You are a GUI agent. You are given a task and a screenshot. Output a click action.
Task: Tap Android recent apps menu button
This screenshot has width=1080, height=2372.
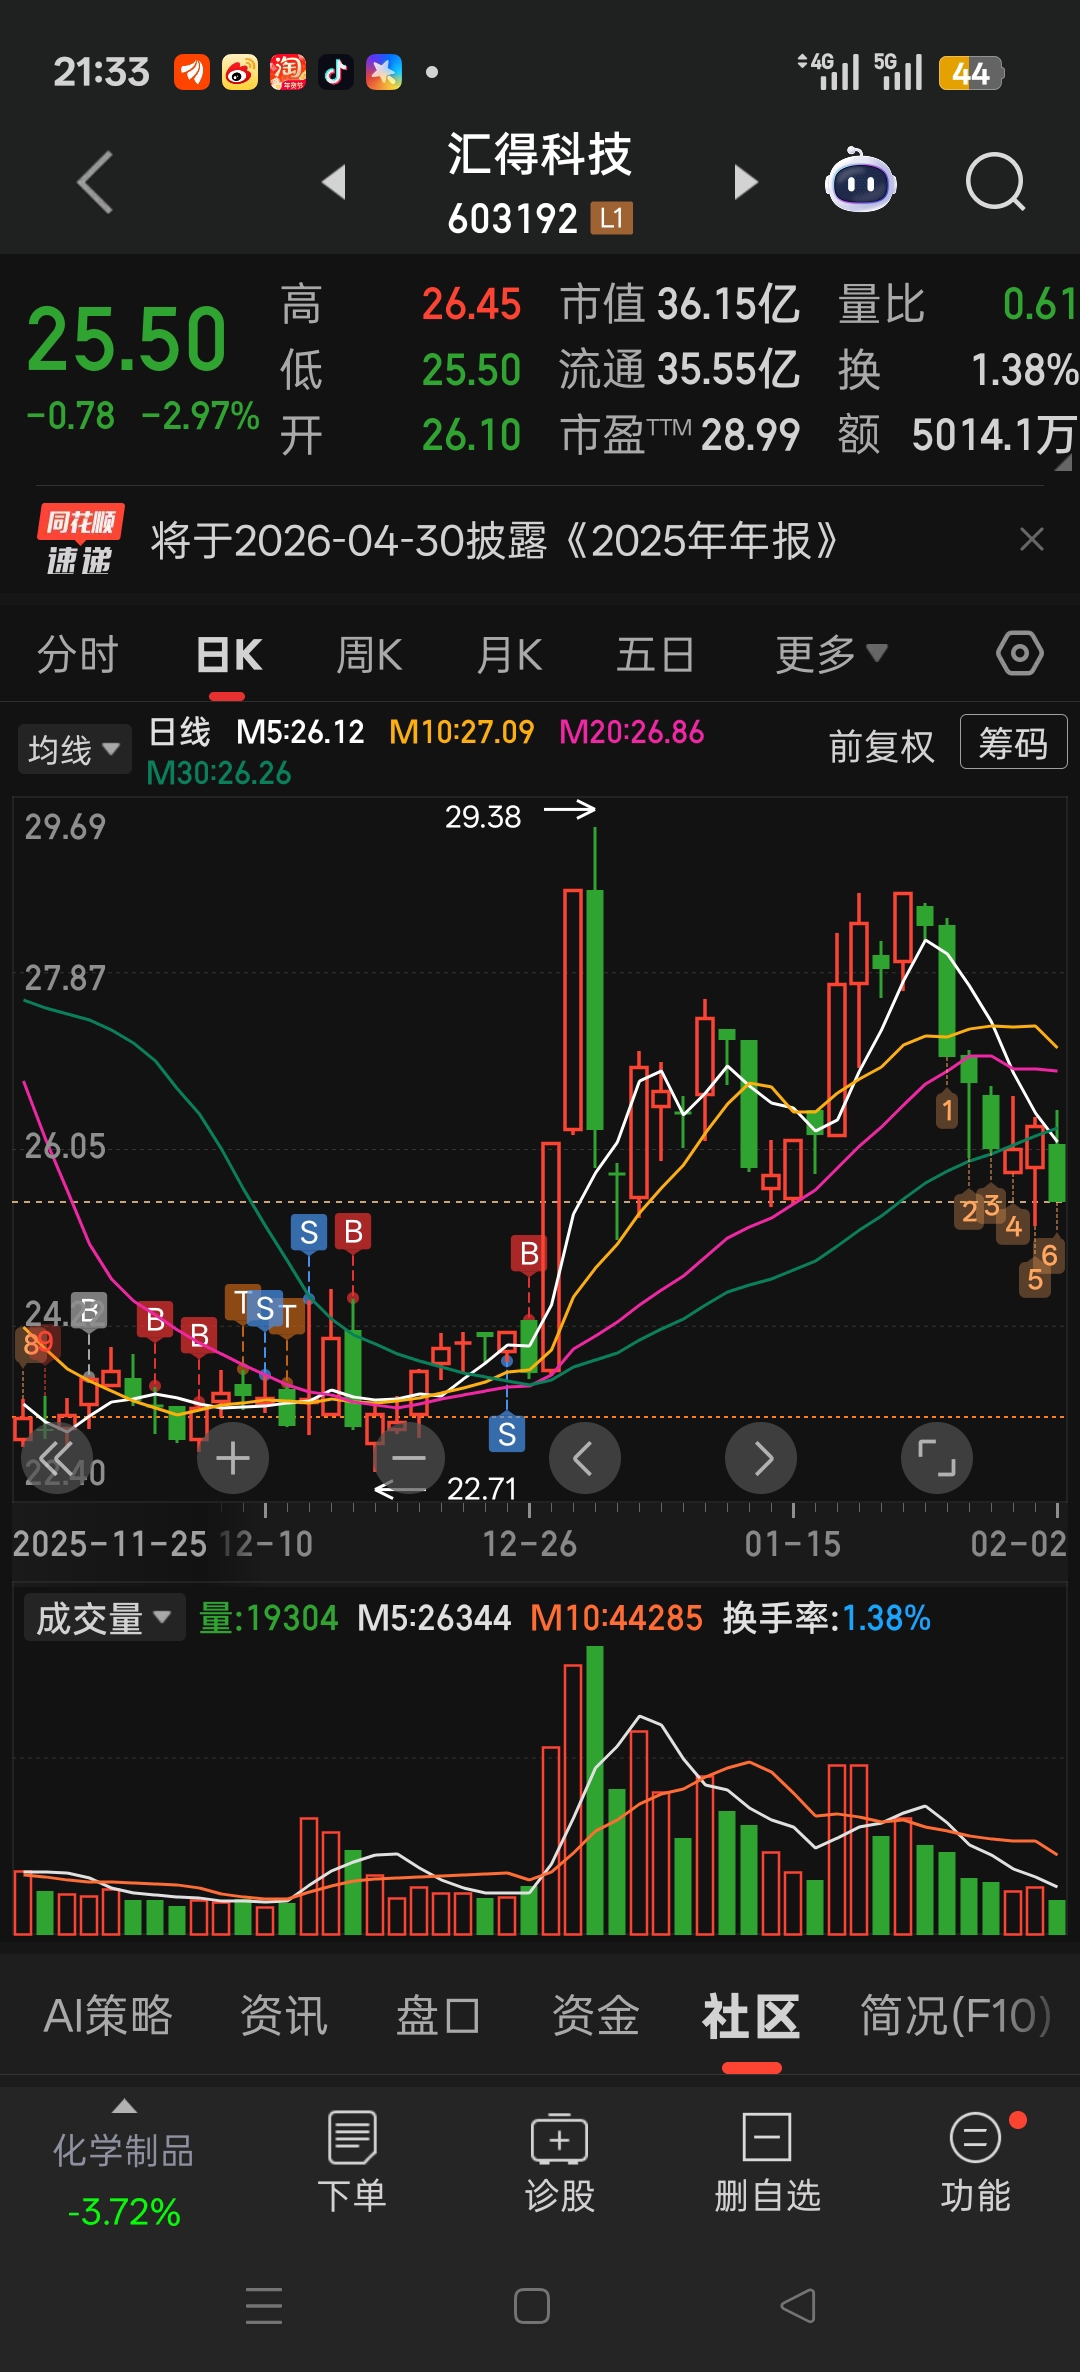264,2306
